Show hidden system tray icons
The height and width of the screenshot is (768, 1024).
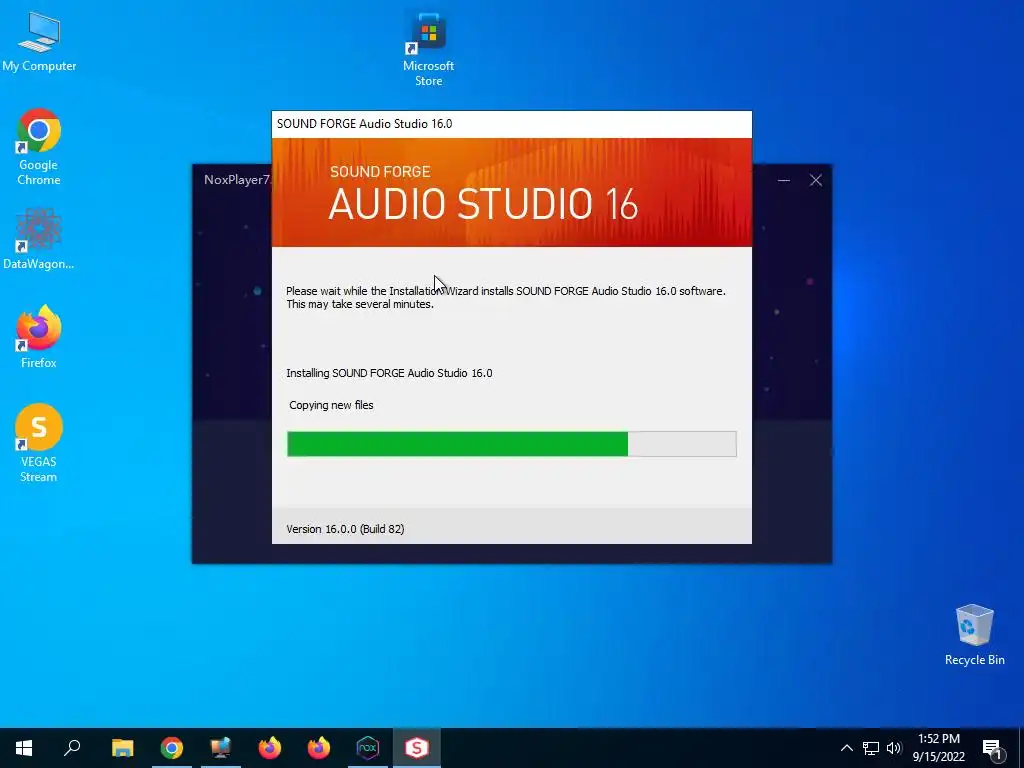(846, 748)
